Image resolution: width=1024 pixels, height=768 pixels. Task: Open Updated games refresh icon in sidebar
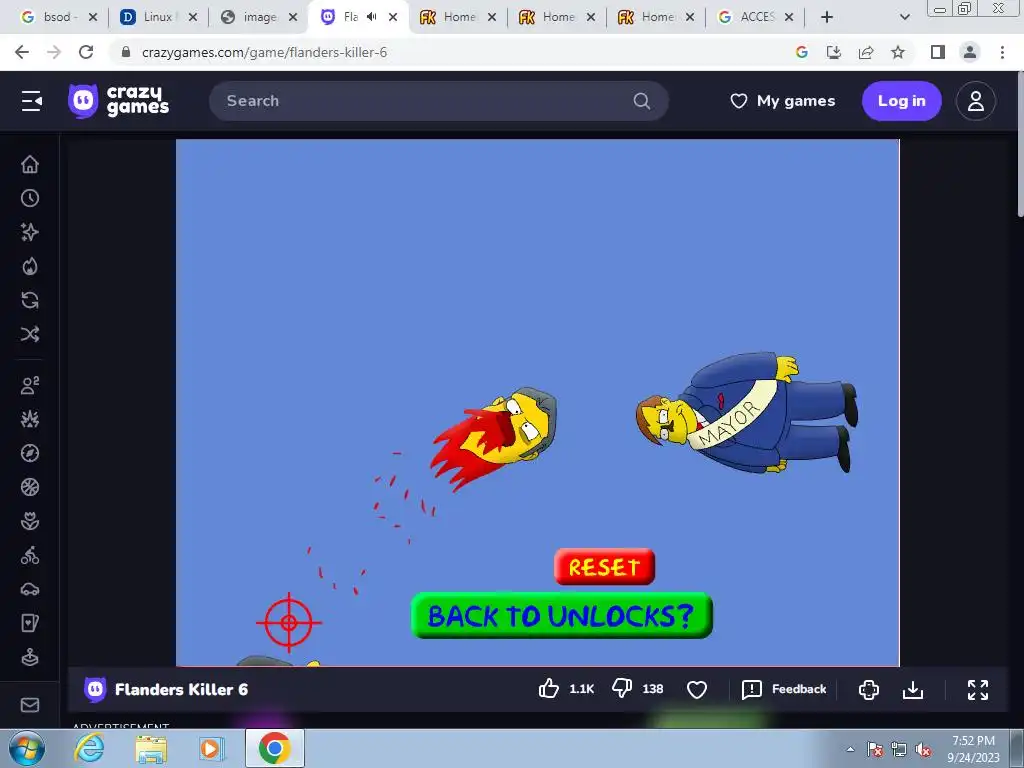tap(30, 300)
